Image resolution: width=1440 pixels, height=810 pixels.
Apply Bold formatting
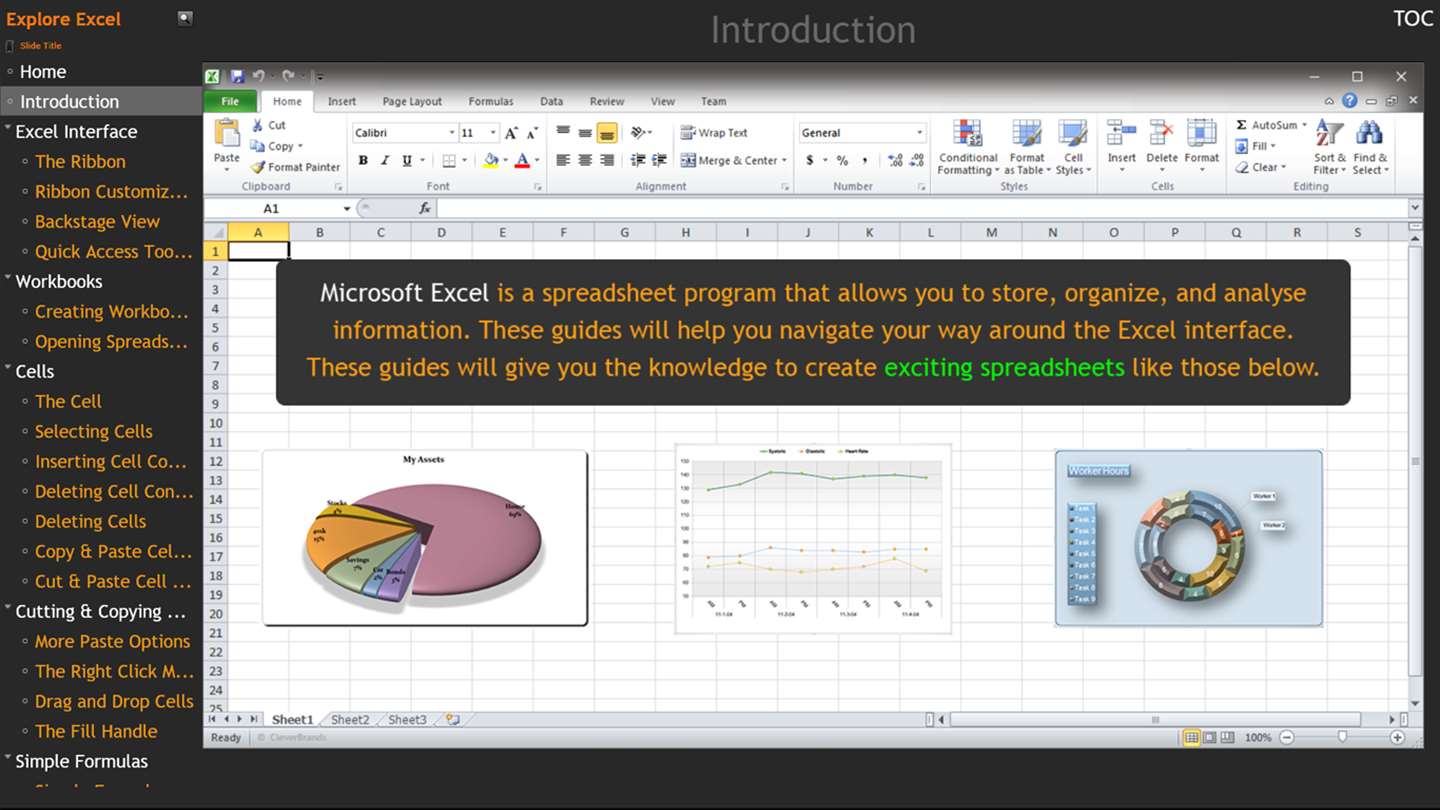click(363, 160)
